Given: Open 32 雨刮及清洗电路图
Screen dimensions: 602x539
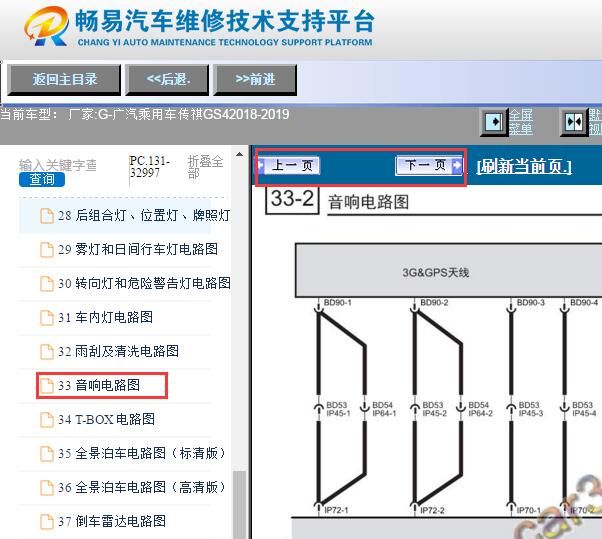Looking at the screenshot, I should (x=118, y=351).
